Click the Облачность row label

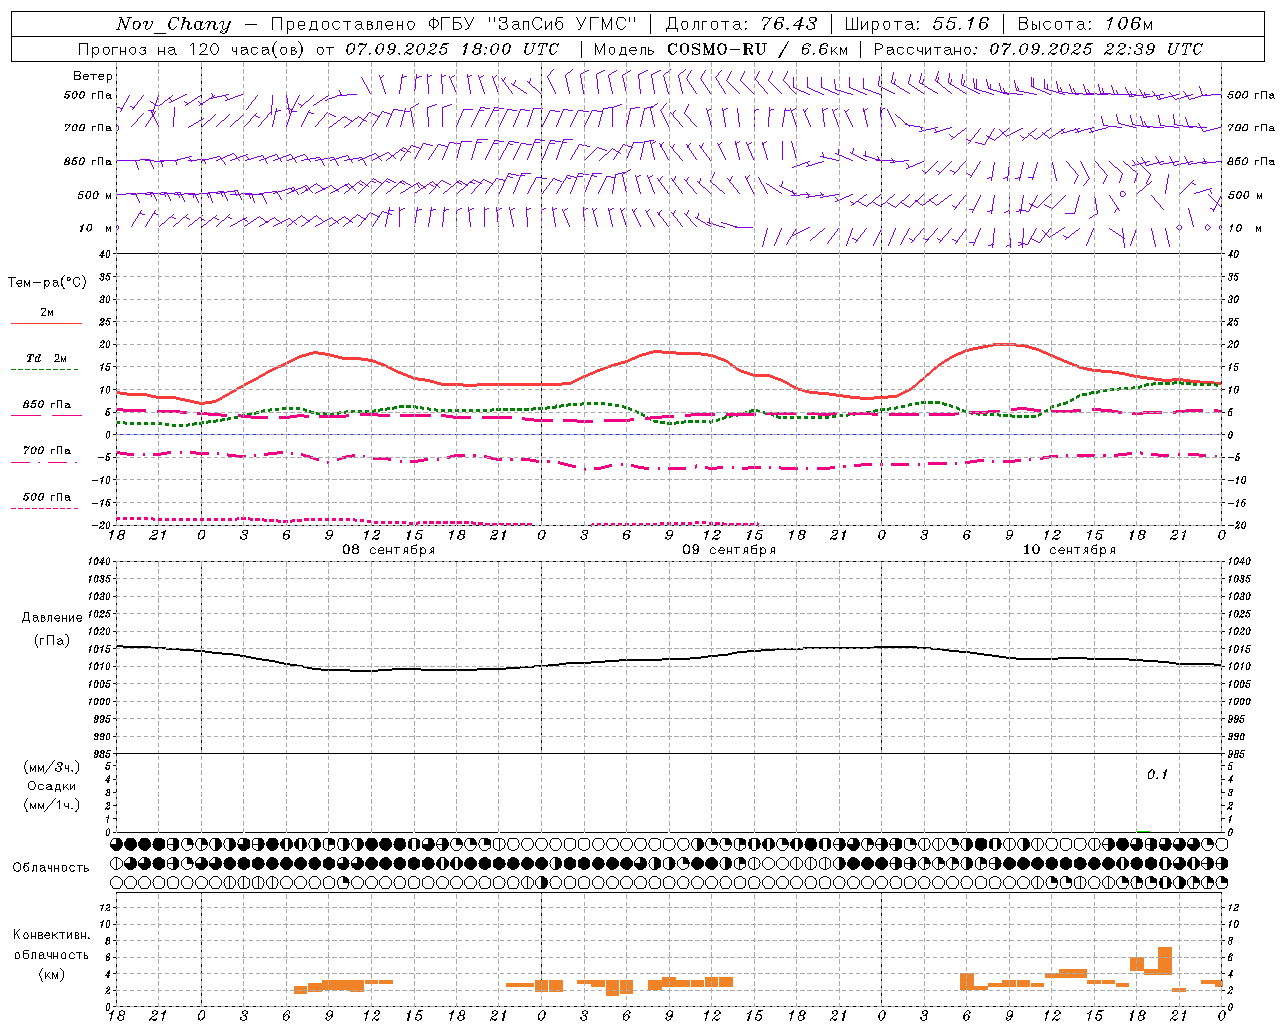click(51, 868)
